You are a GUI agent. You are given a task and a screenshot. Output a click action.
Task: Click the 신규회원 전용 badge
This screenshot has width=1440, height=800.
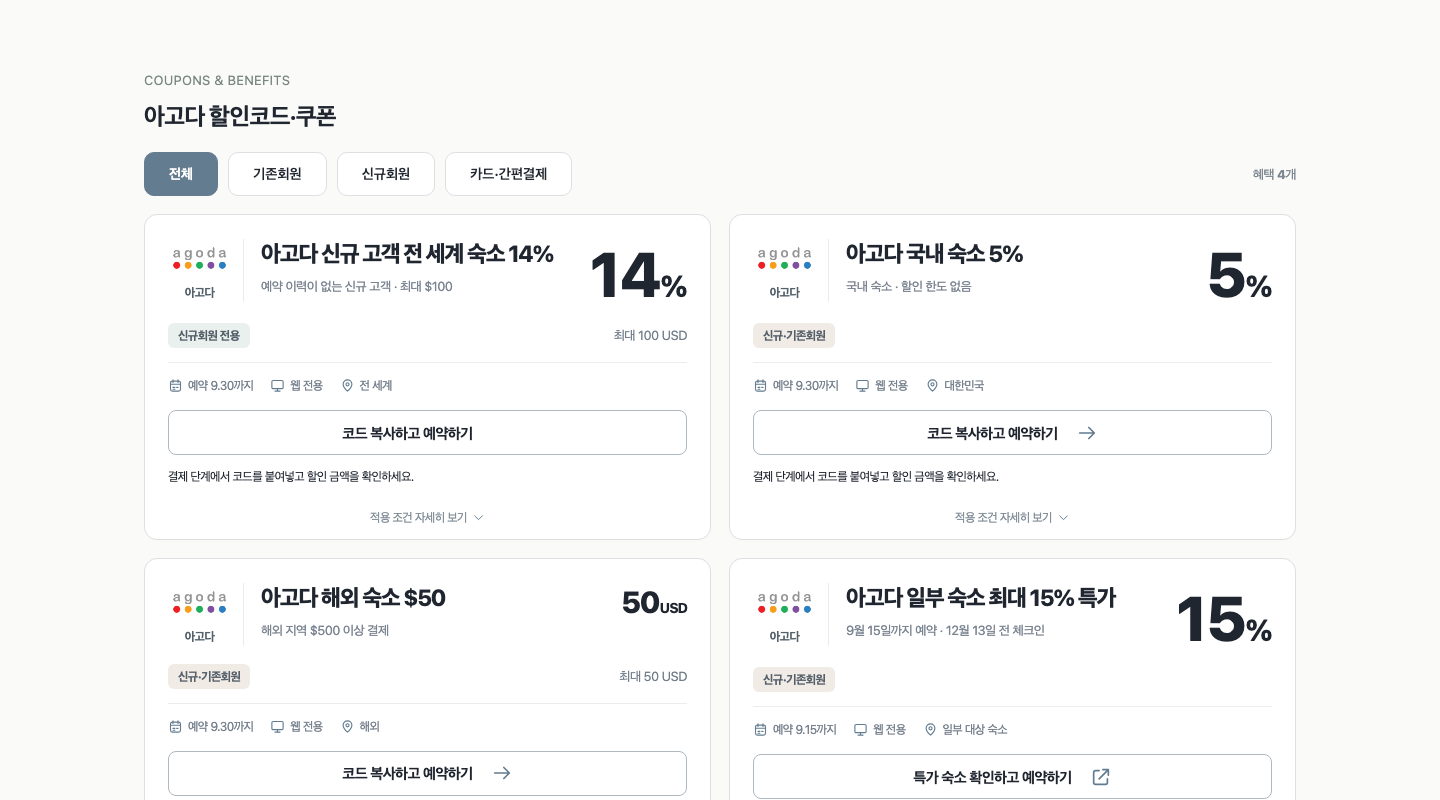coord(209,336)
